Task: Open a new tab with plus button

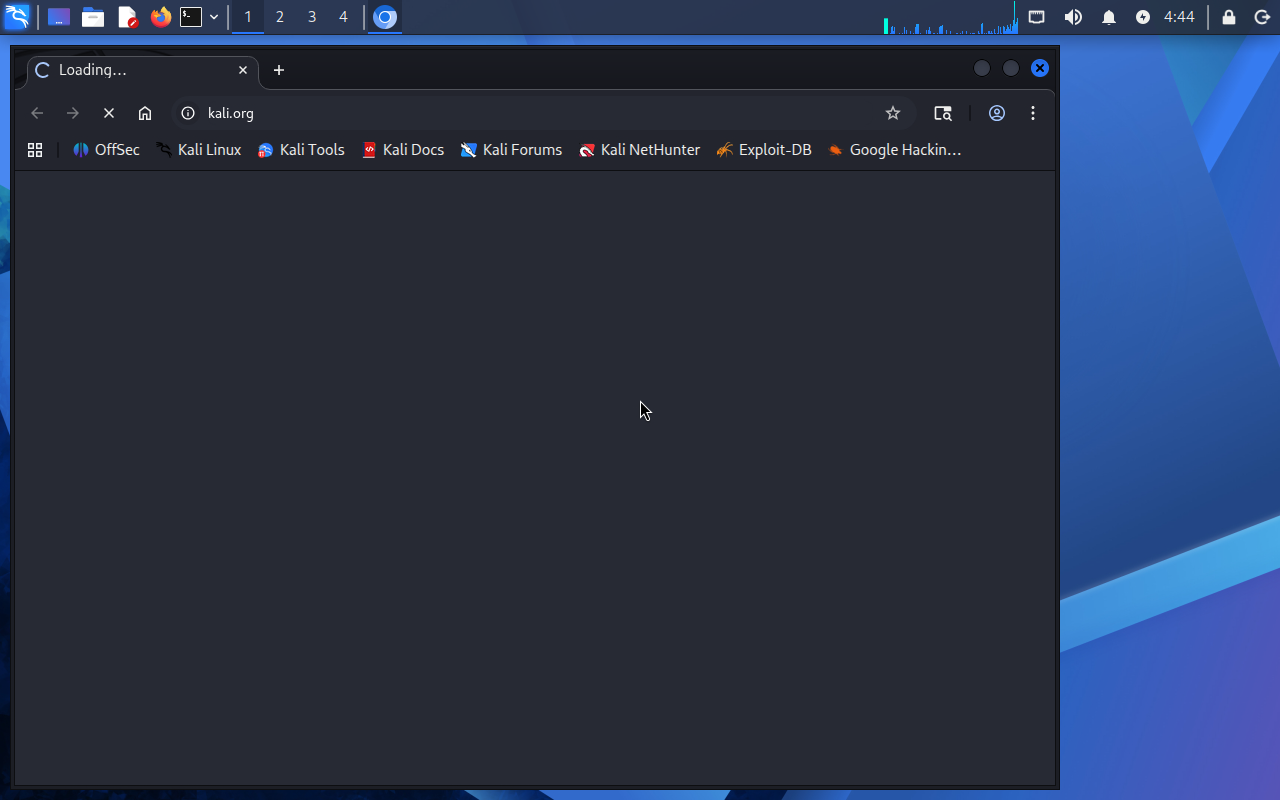Action: tap(279, 70)
